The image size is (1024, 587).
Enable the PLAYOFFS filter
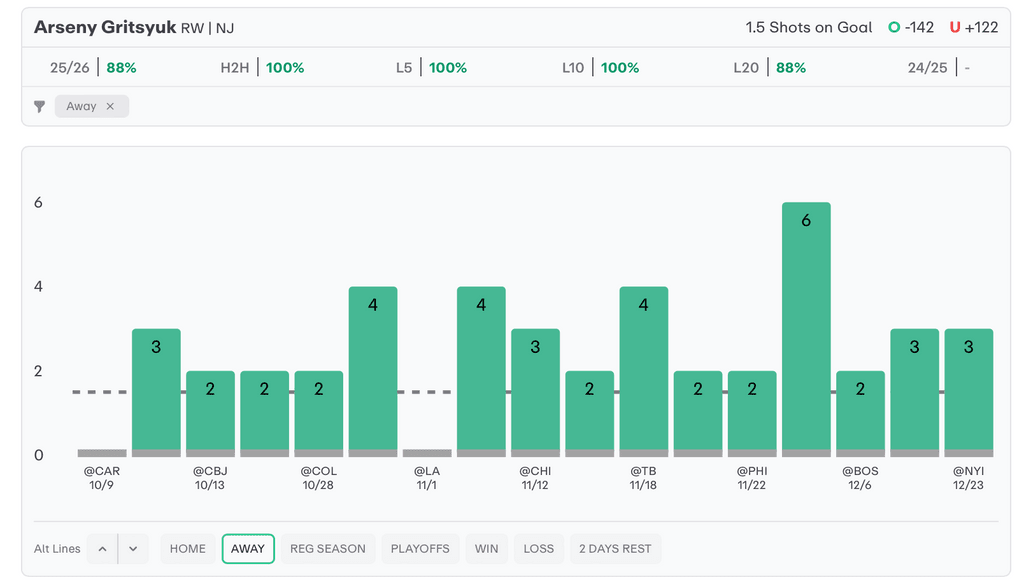pyautogui.click(x=420, y=549)
